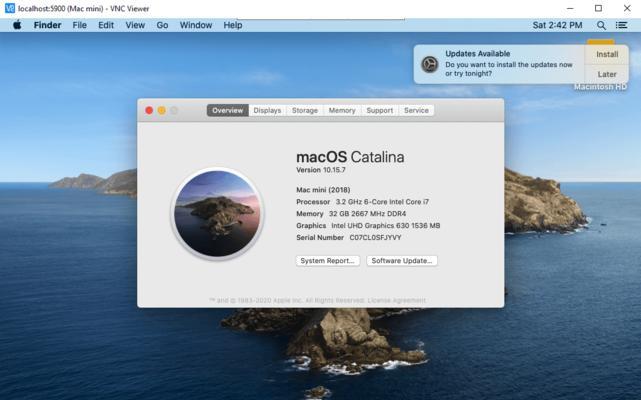641x400 pixels.
Task: Switch to the Memory tab
Action: 342,110
